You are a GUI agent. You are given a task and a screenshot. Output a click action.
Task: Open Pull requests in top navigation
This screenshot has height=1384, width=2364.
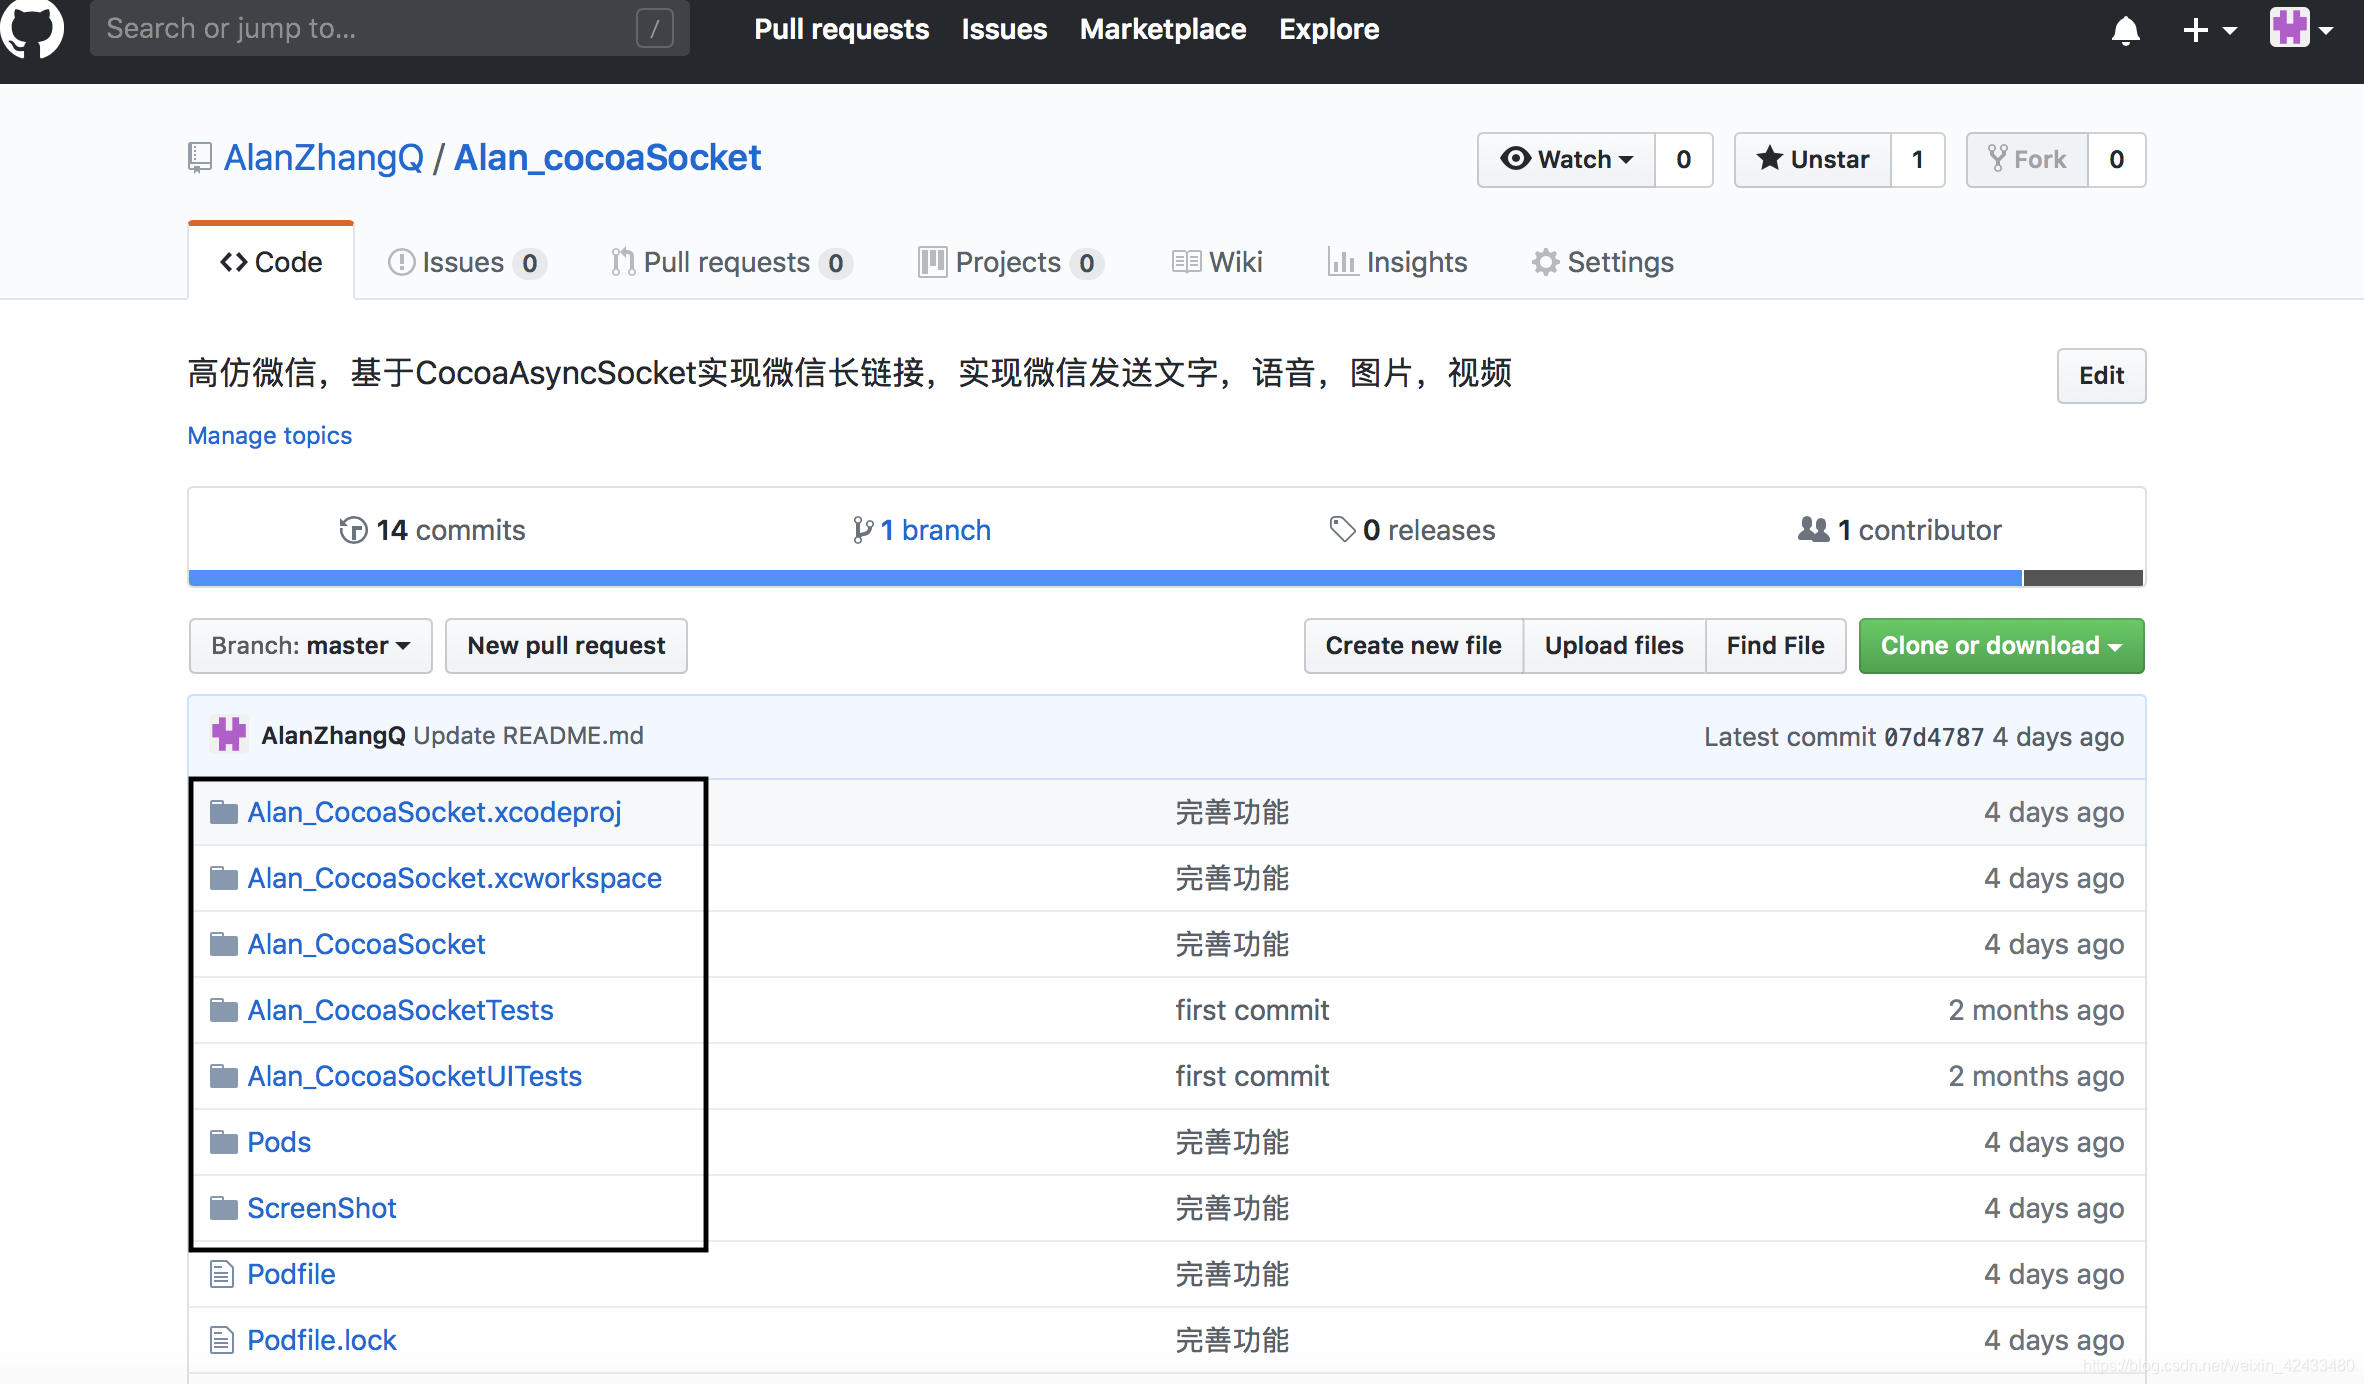tap(841, 29)
